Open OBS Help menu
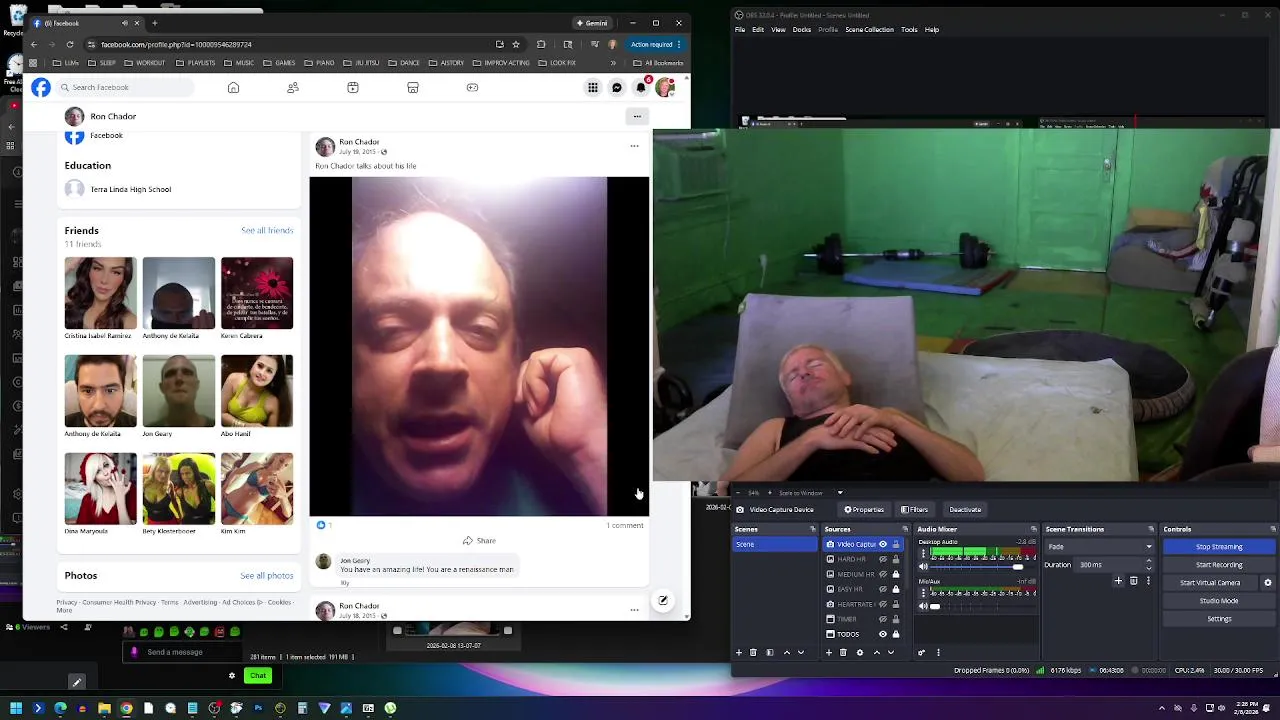The height and width of the screenshot is (720, 1280). [931, 29]
